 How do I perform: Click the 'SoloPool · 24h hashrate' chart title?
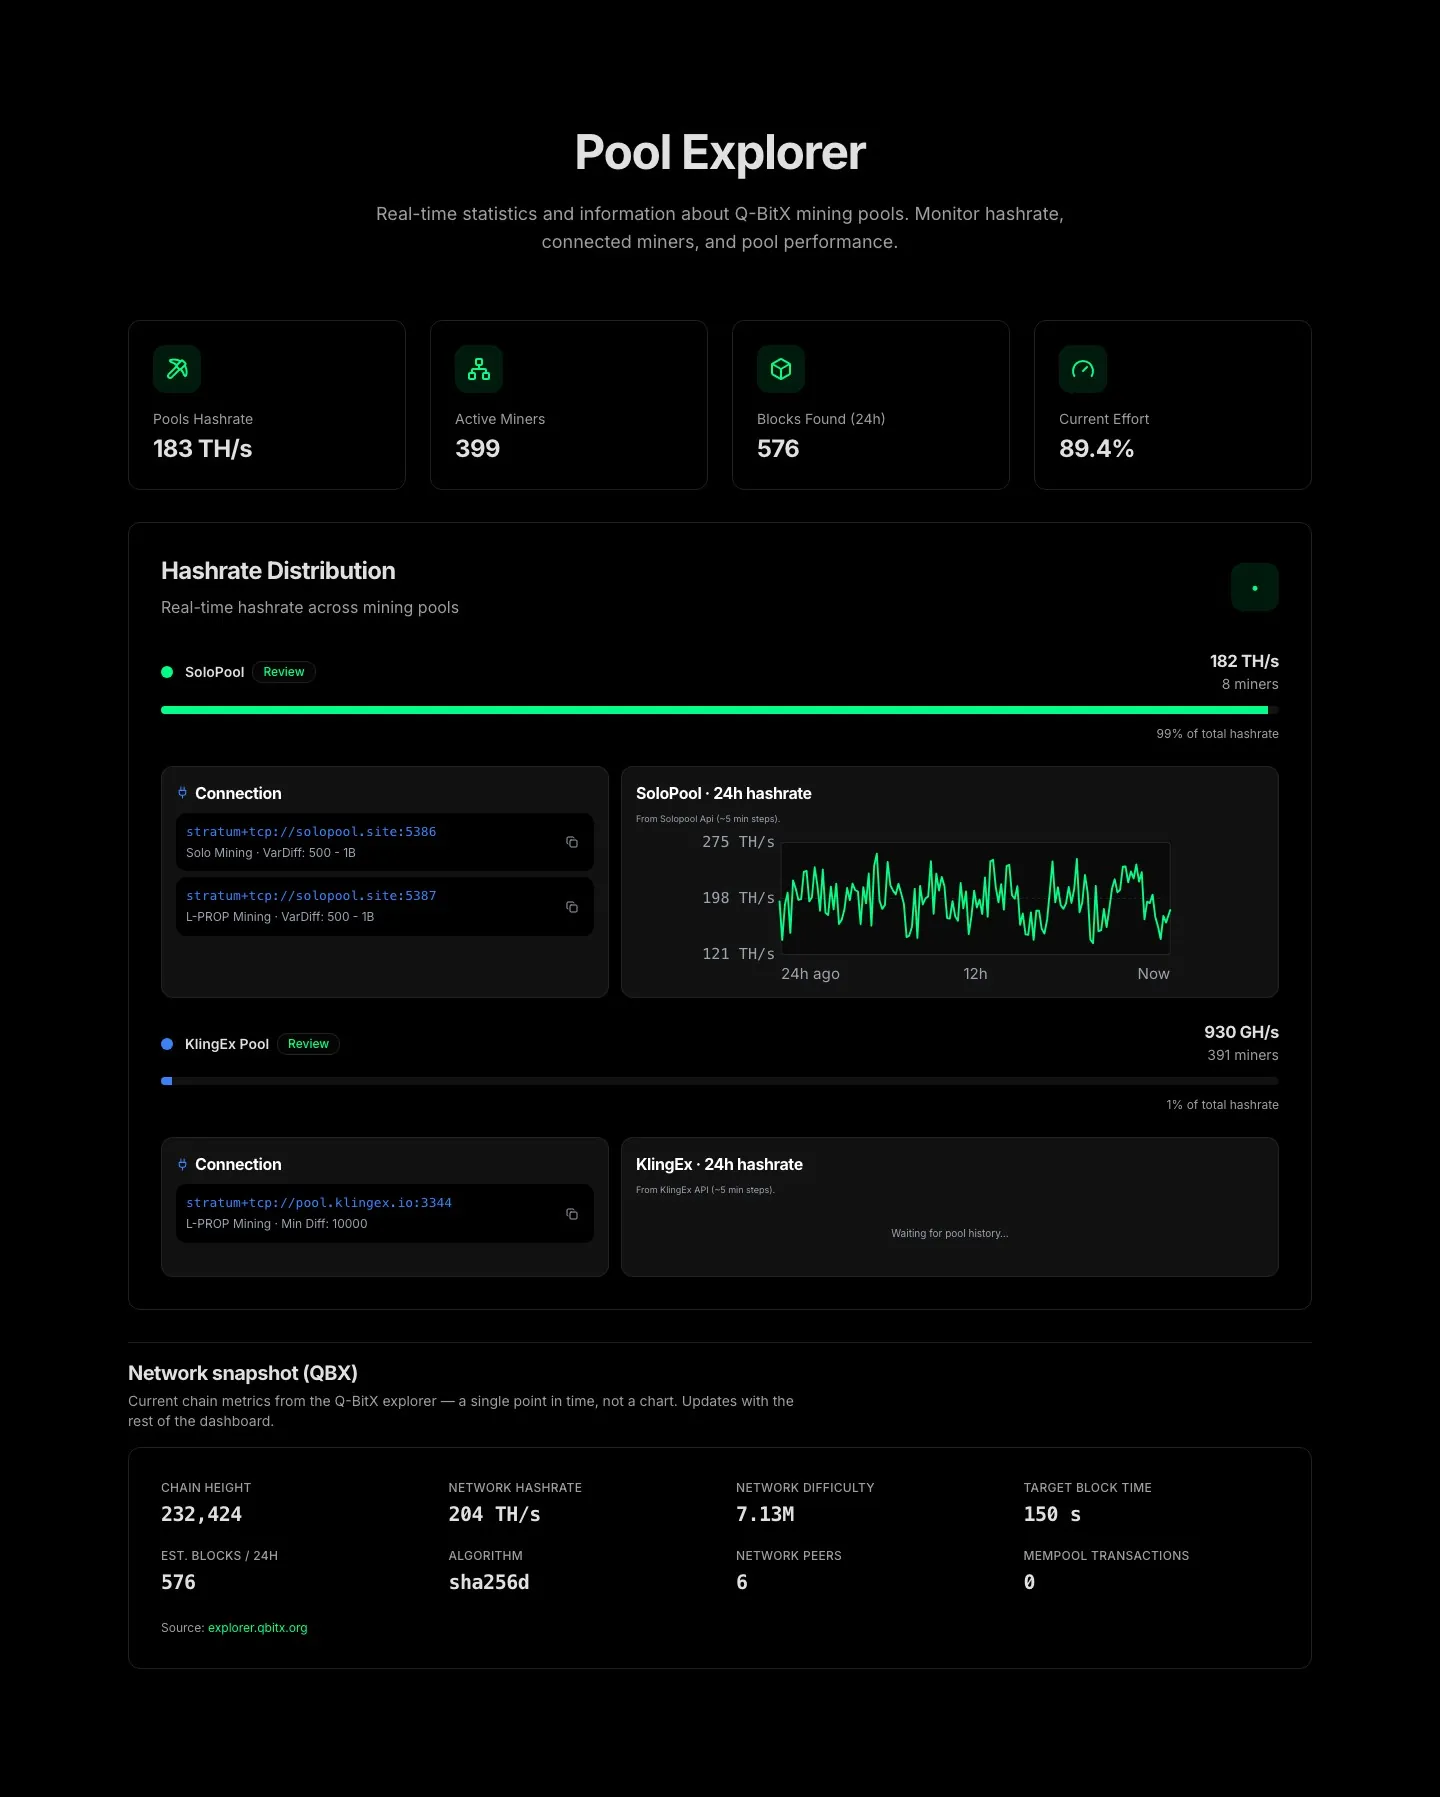(x=724, y=793)
